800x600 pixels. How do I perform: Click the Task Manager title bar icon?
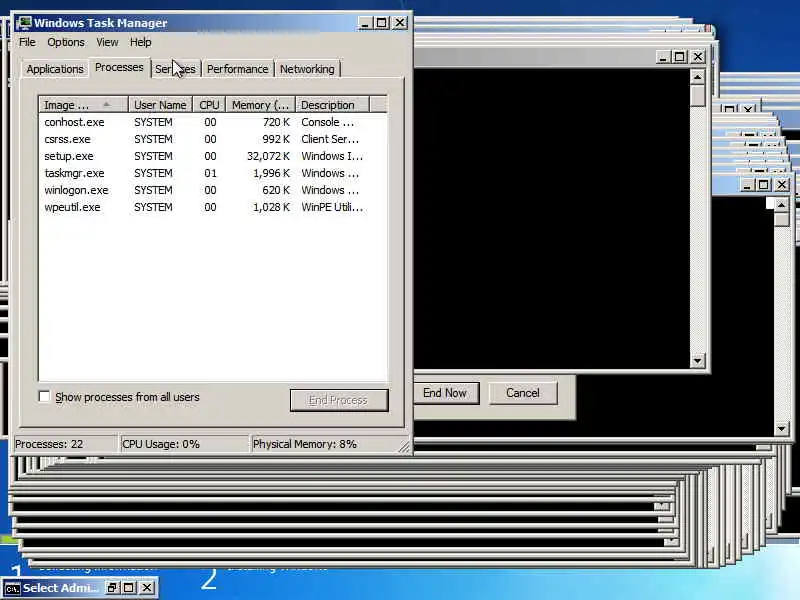click(x=23, y=22)
